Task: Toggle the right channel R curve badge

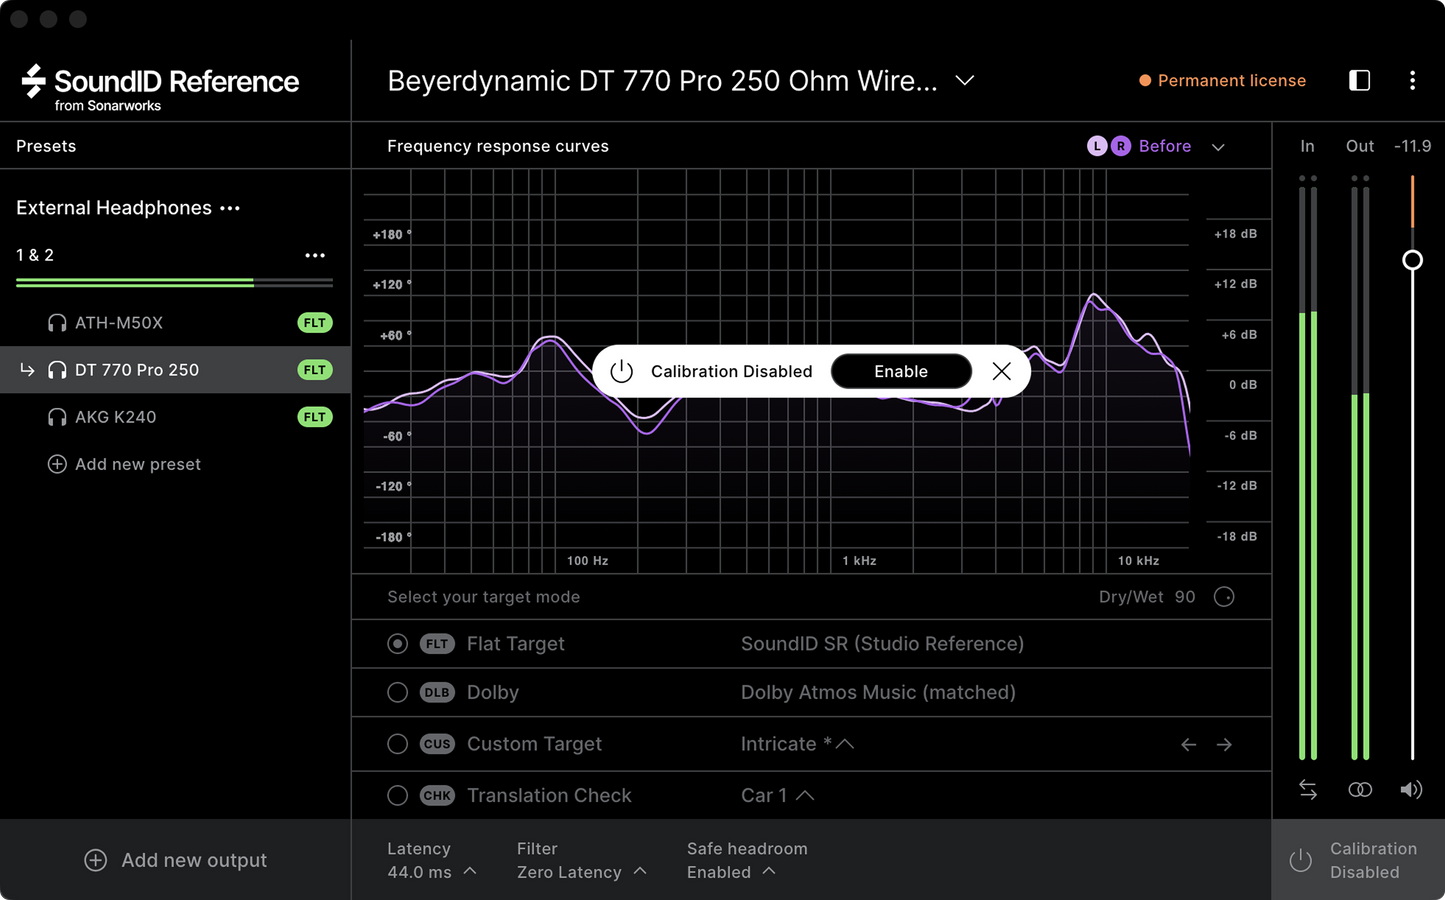Action: 1120,146
